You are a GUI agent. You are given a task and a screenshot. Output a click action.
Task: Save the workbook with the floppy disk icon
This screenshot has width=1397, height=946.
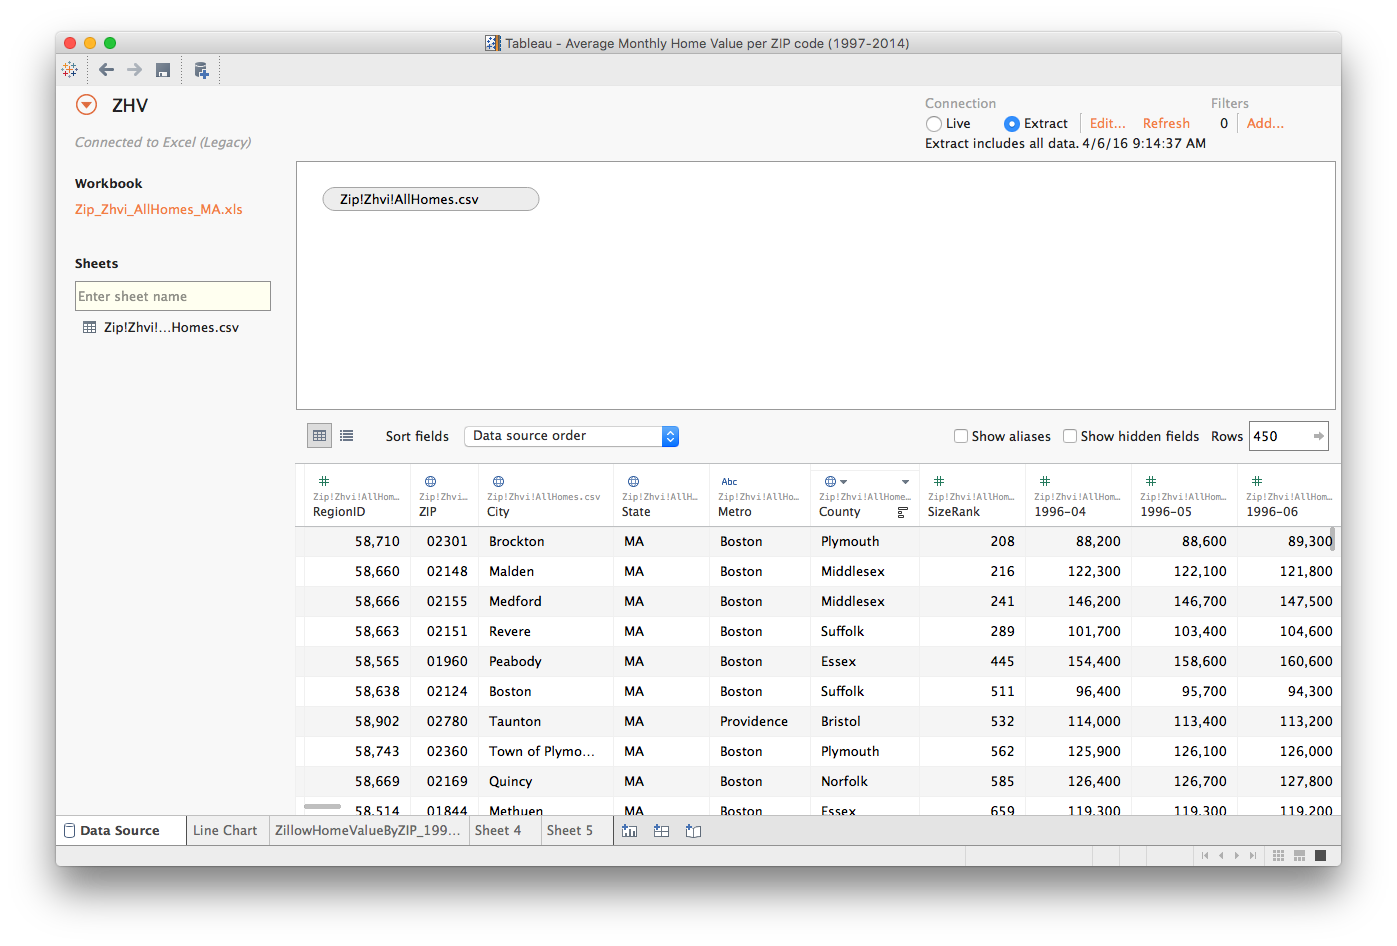click(x=163, y=70)
